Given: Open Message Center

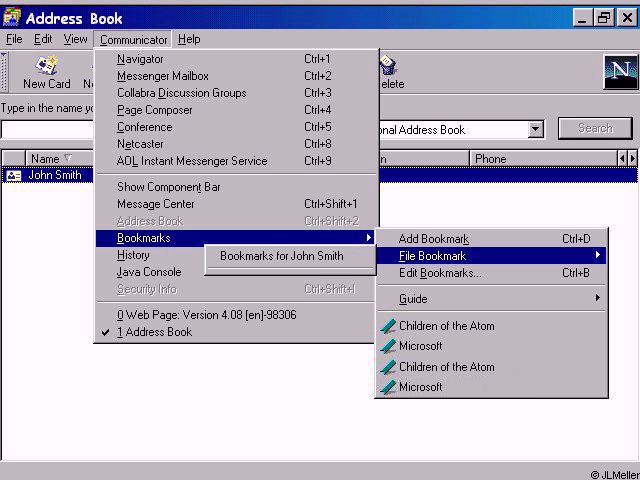Looking at the screenshot, I should [235, 204].
